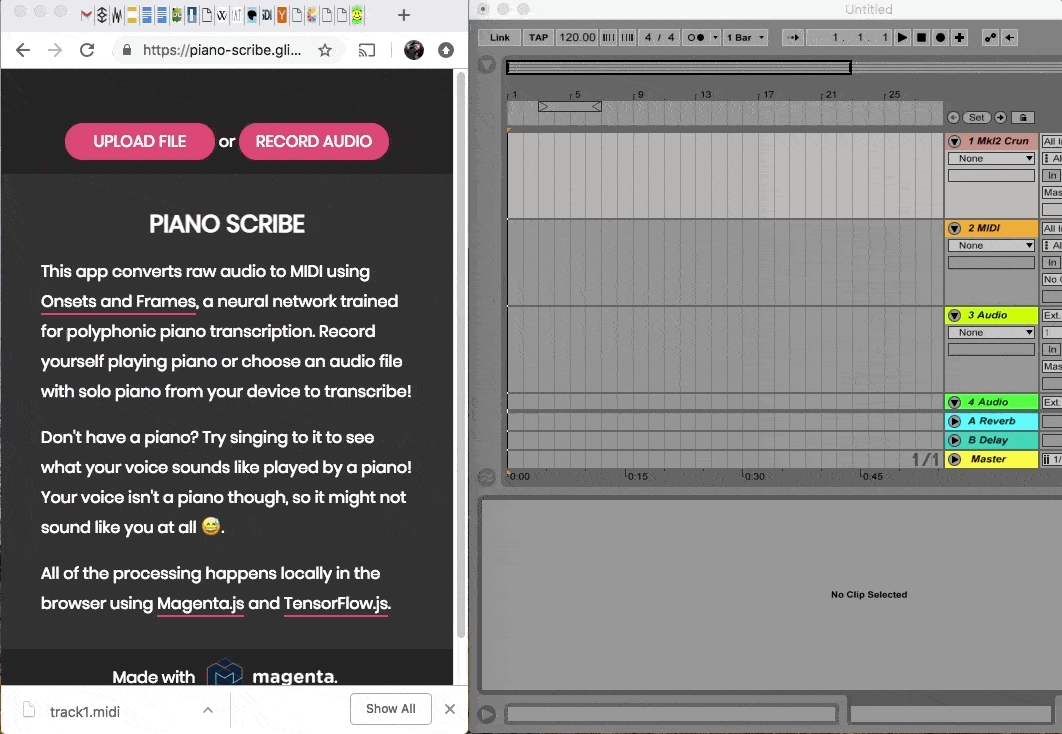Collapse the 2 MIDI track
1062x734 pixels.
(954, 228)
